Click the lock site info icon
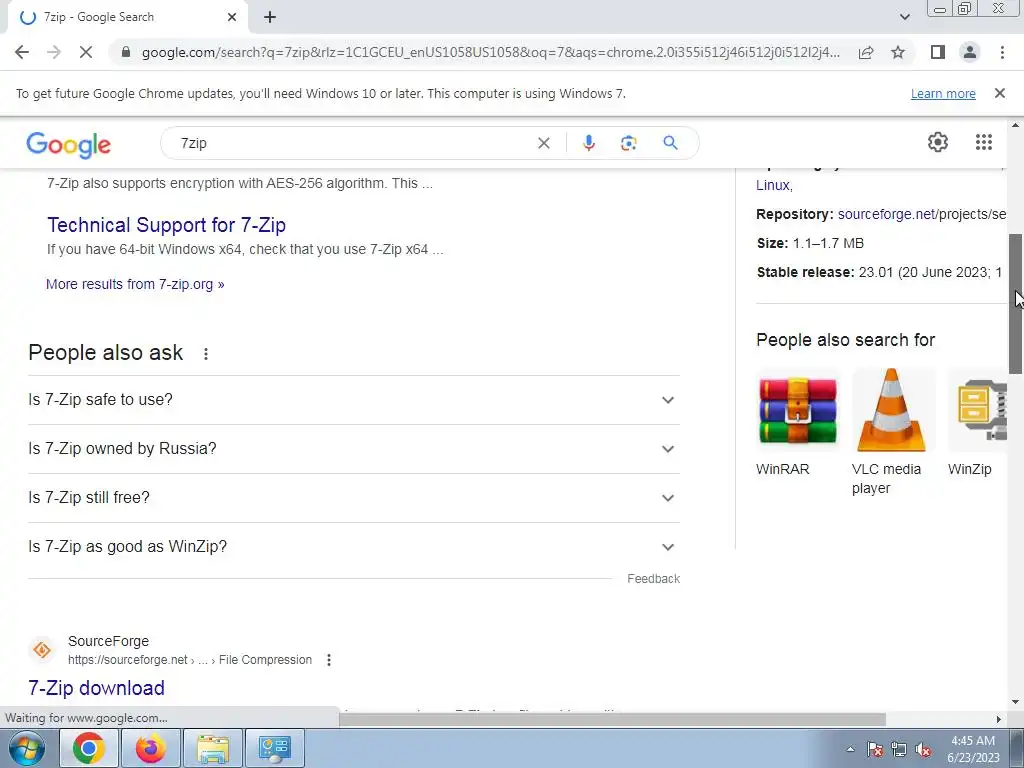The height and width of the screenshot is (768, 1024). (x=126, y=52)
